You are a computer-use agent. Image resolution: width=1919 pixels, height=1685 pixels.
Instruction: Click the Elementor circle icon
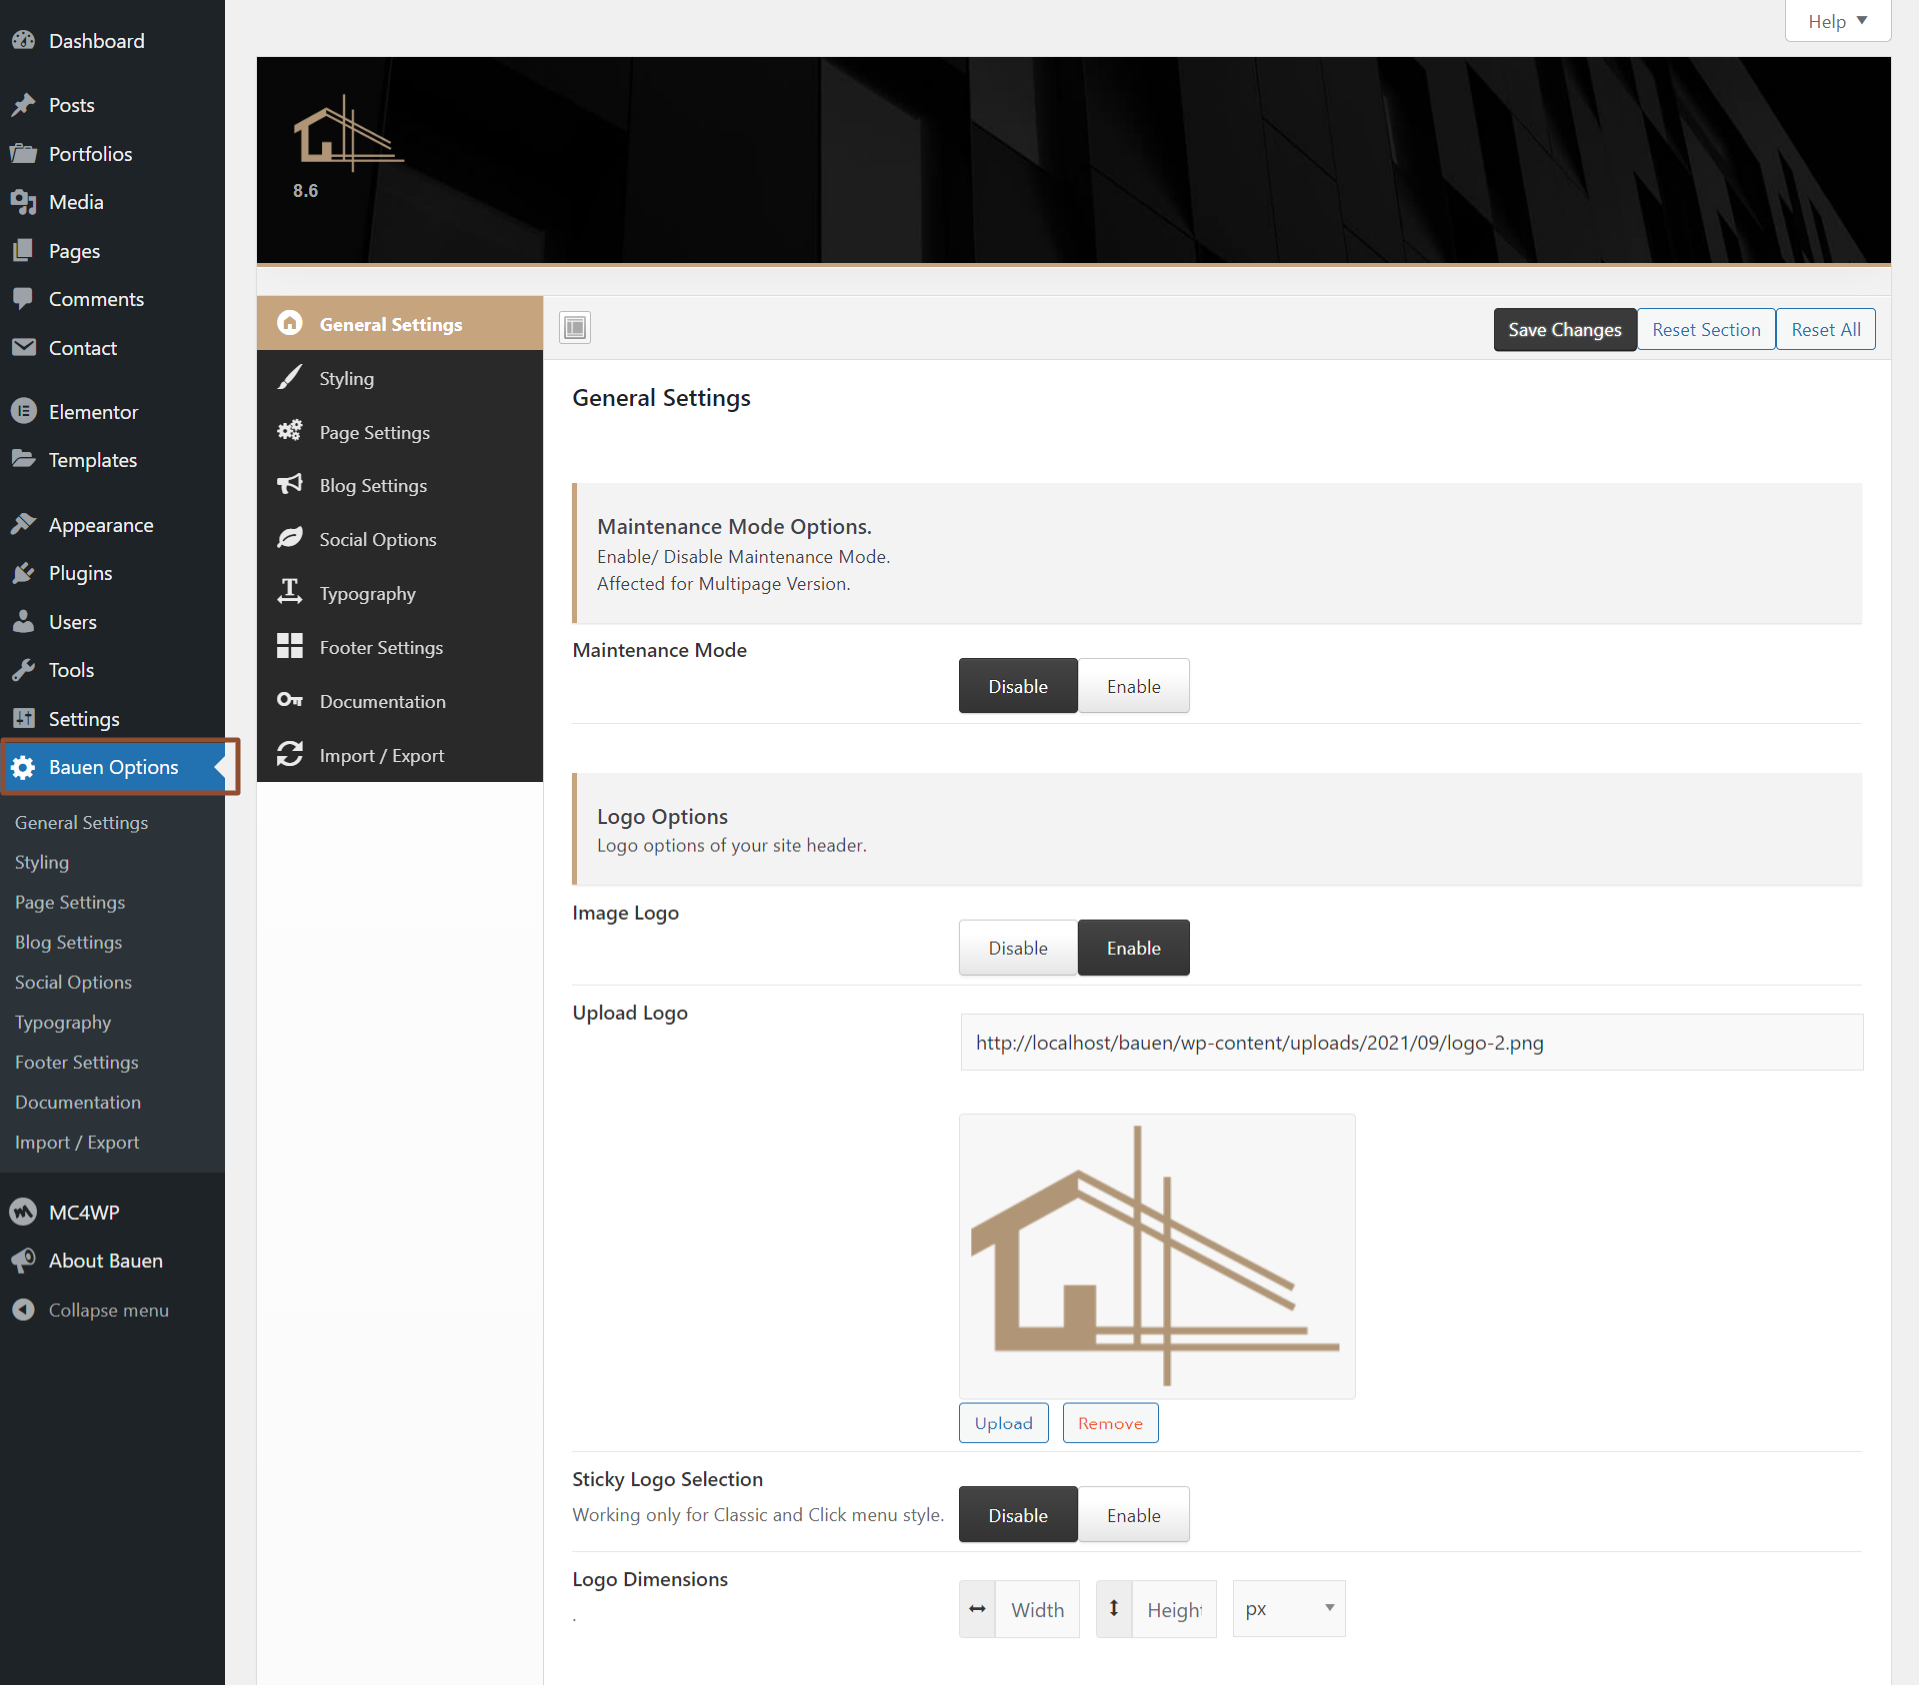(x=23, y=411)
